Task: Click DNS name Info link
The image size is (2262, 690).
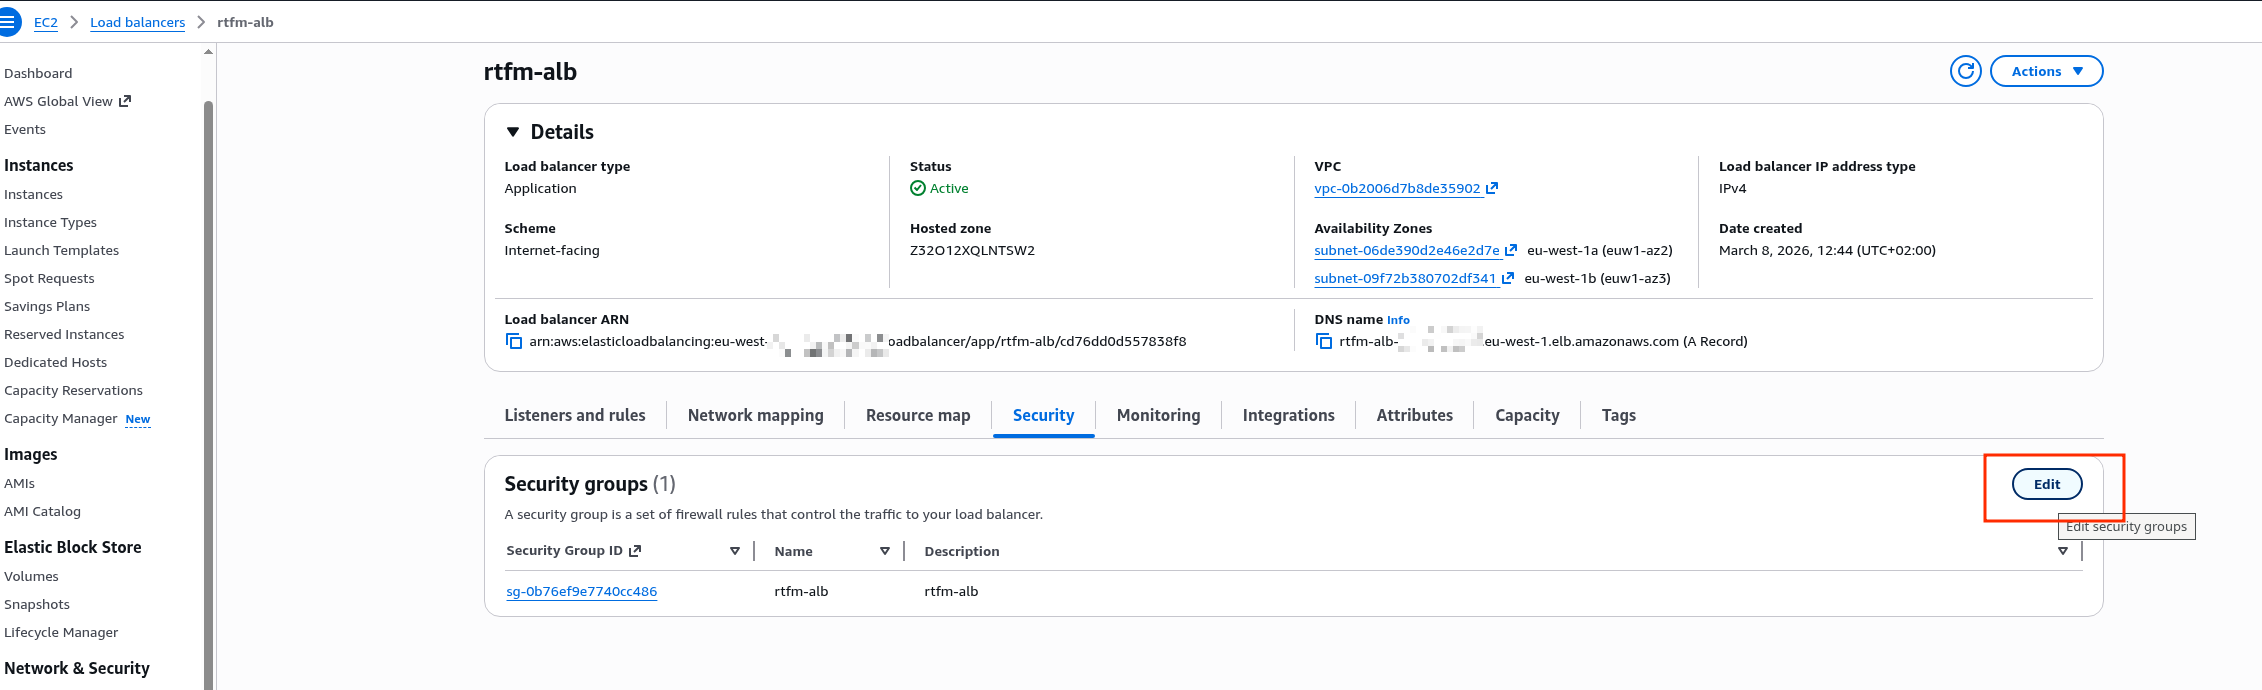Action: 1398,320
